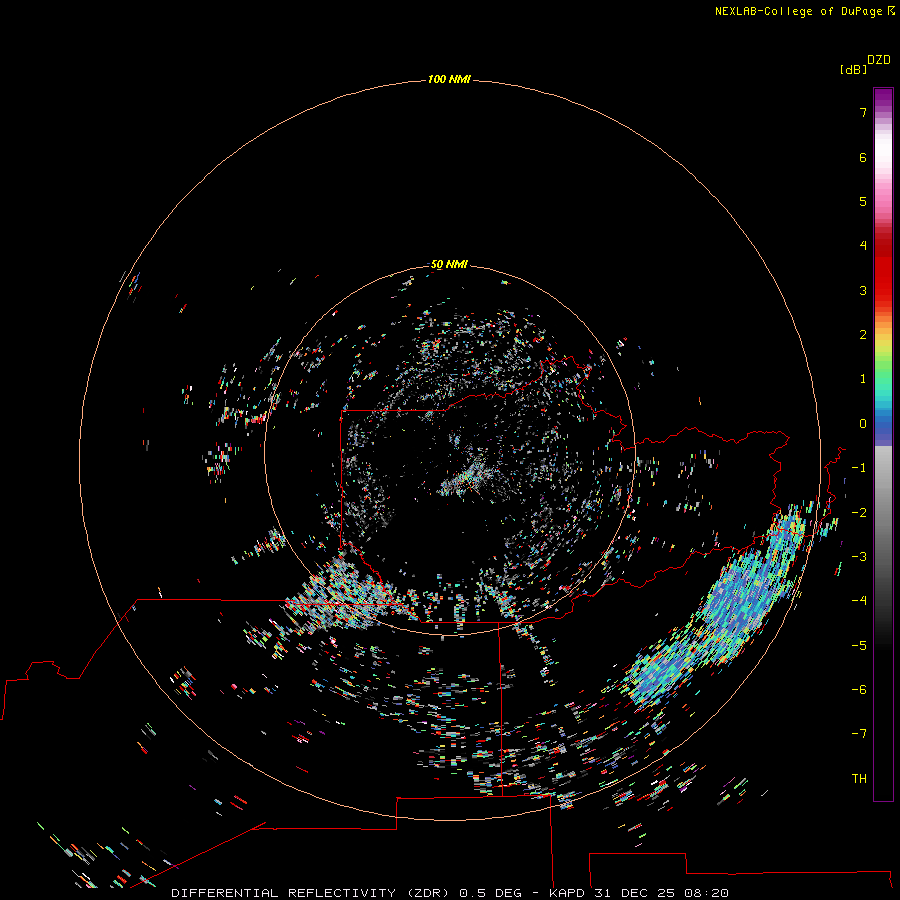Image resolution: width=900 pixels, height=900 pixels.
Task: Click the -4 dB scale value
Action: (859, 601)
